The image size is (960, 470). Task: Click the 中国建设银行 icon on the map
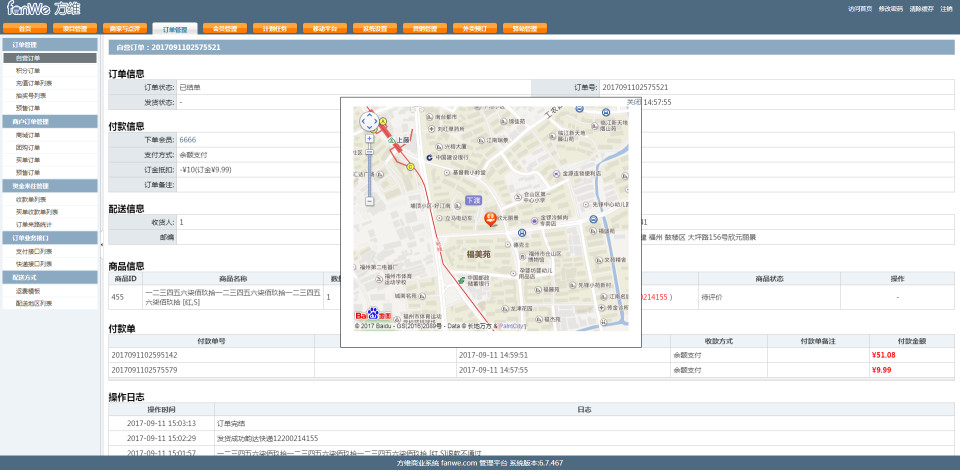pyautogui.click(x=426, y=157)
